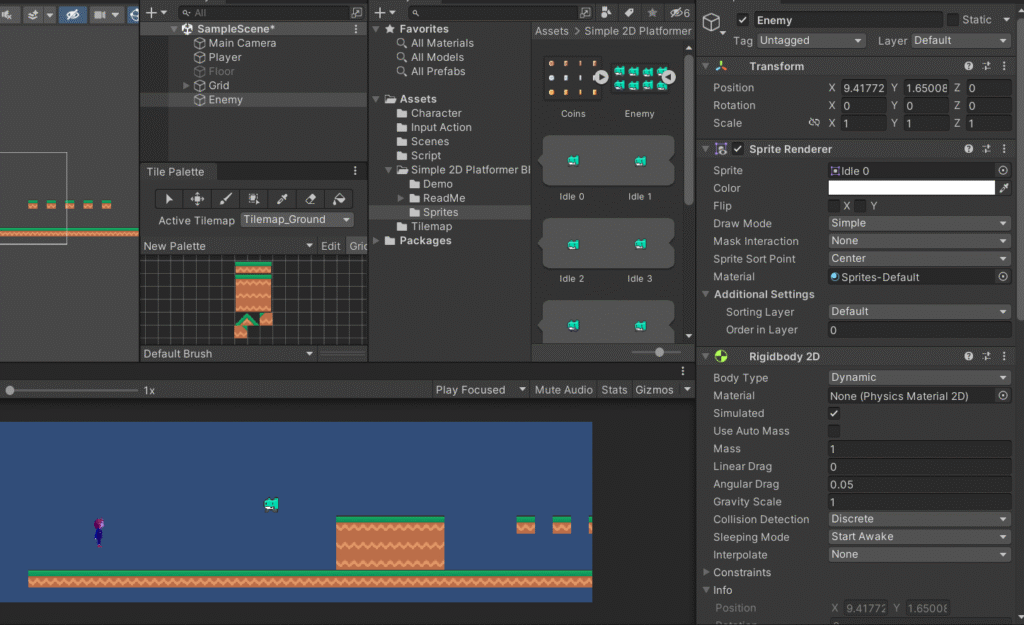This screenshot has height=625, width=1024.
Task: Click the Scale constrained proportions link icon
Action: click(814, 123)
